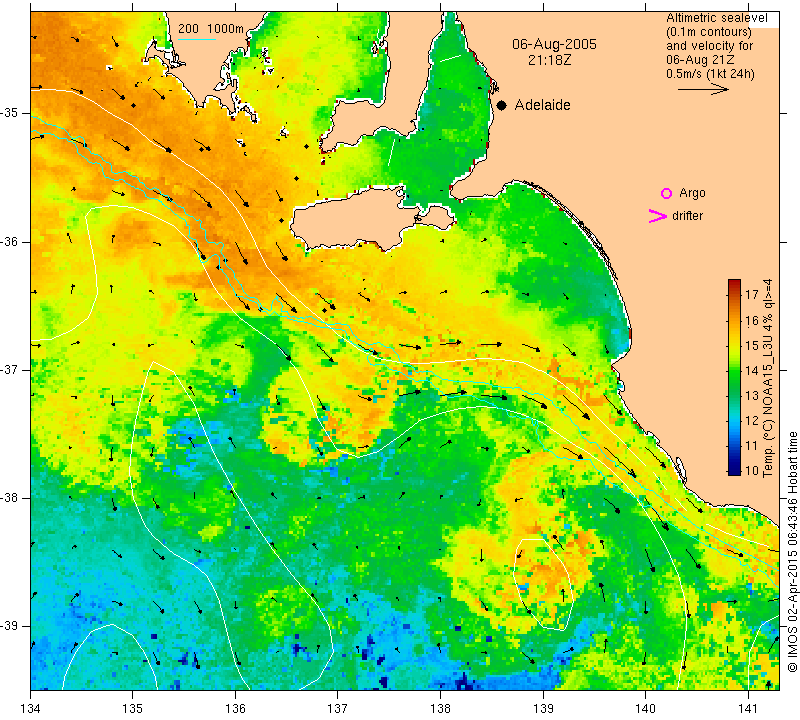Screen dimensions: 800x720
Task: Click the small white closed contour near 139°E, 38.7°S
Action: click(x=542, y=584)
